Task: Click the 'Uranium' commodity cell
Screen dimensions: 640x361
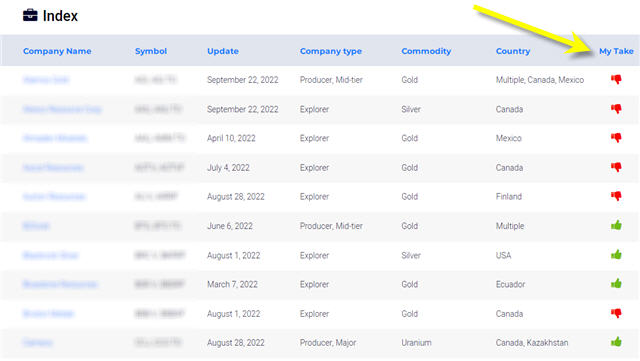Action: tap(416, 343)
